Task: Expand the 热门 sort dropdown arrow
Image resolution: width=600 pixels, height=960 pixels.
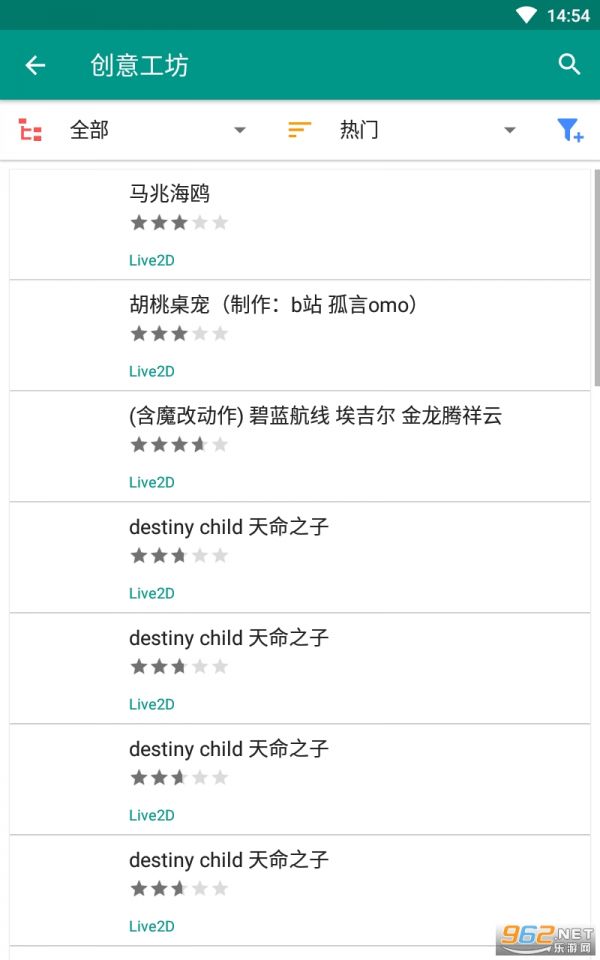Action: (x=509, y=130)
